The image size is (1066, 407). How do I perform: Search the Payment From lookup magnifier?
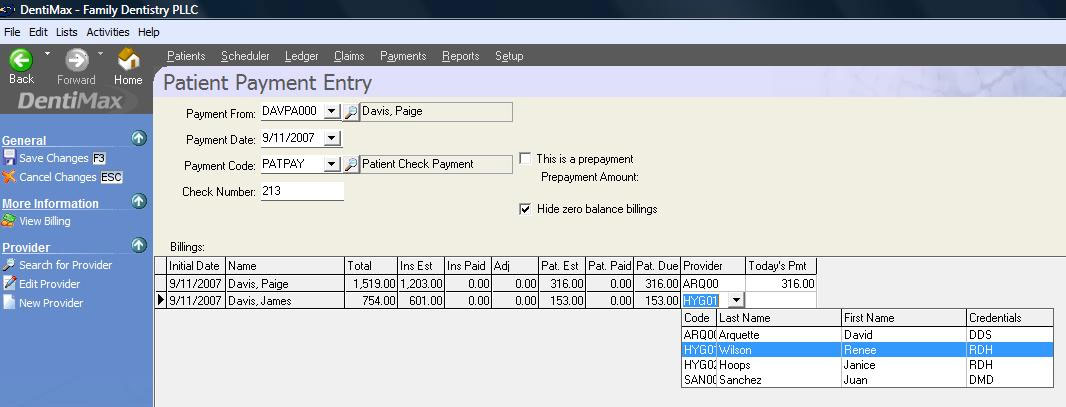(350, 112)
